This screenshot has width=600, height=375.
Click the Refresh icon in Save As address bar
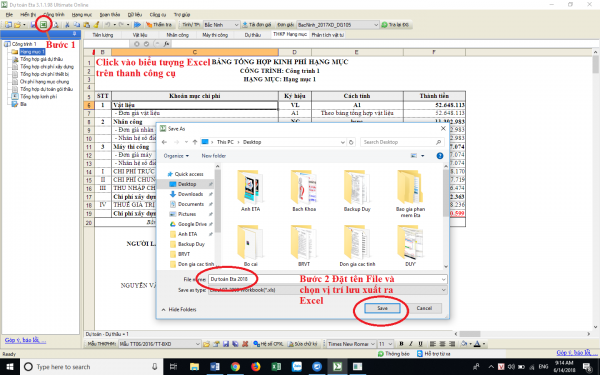point(351,142)
